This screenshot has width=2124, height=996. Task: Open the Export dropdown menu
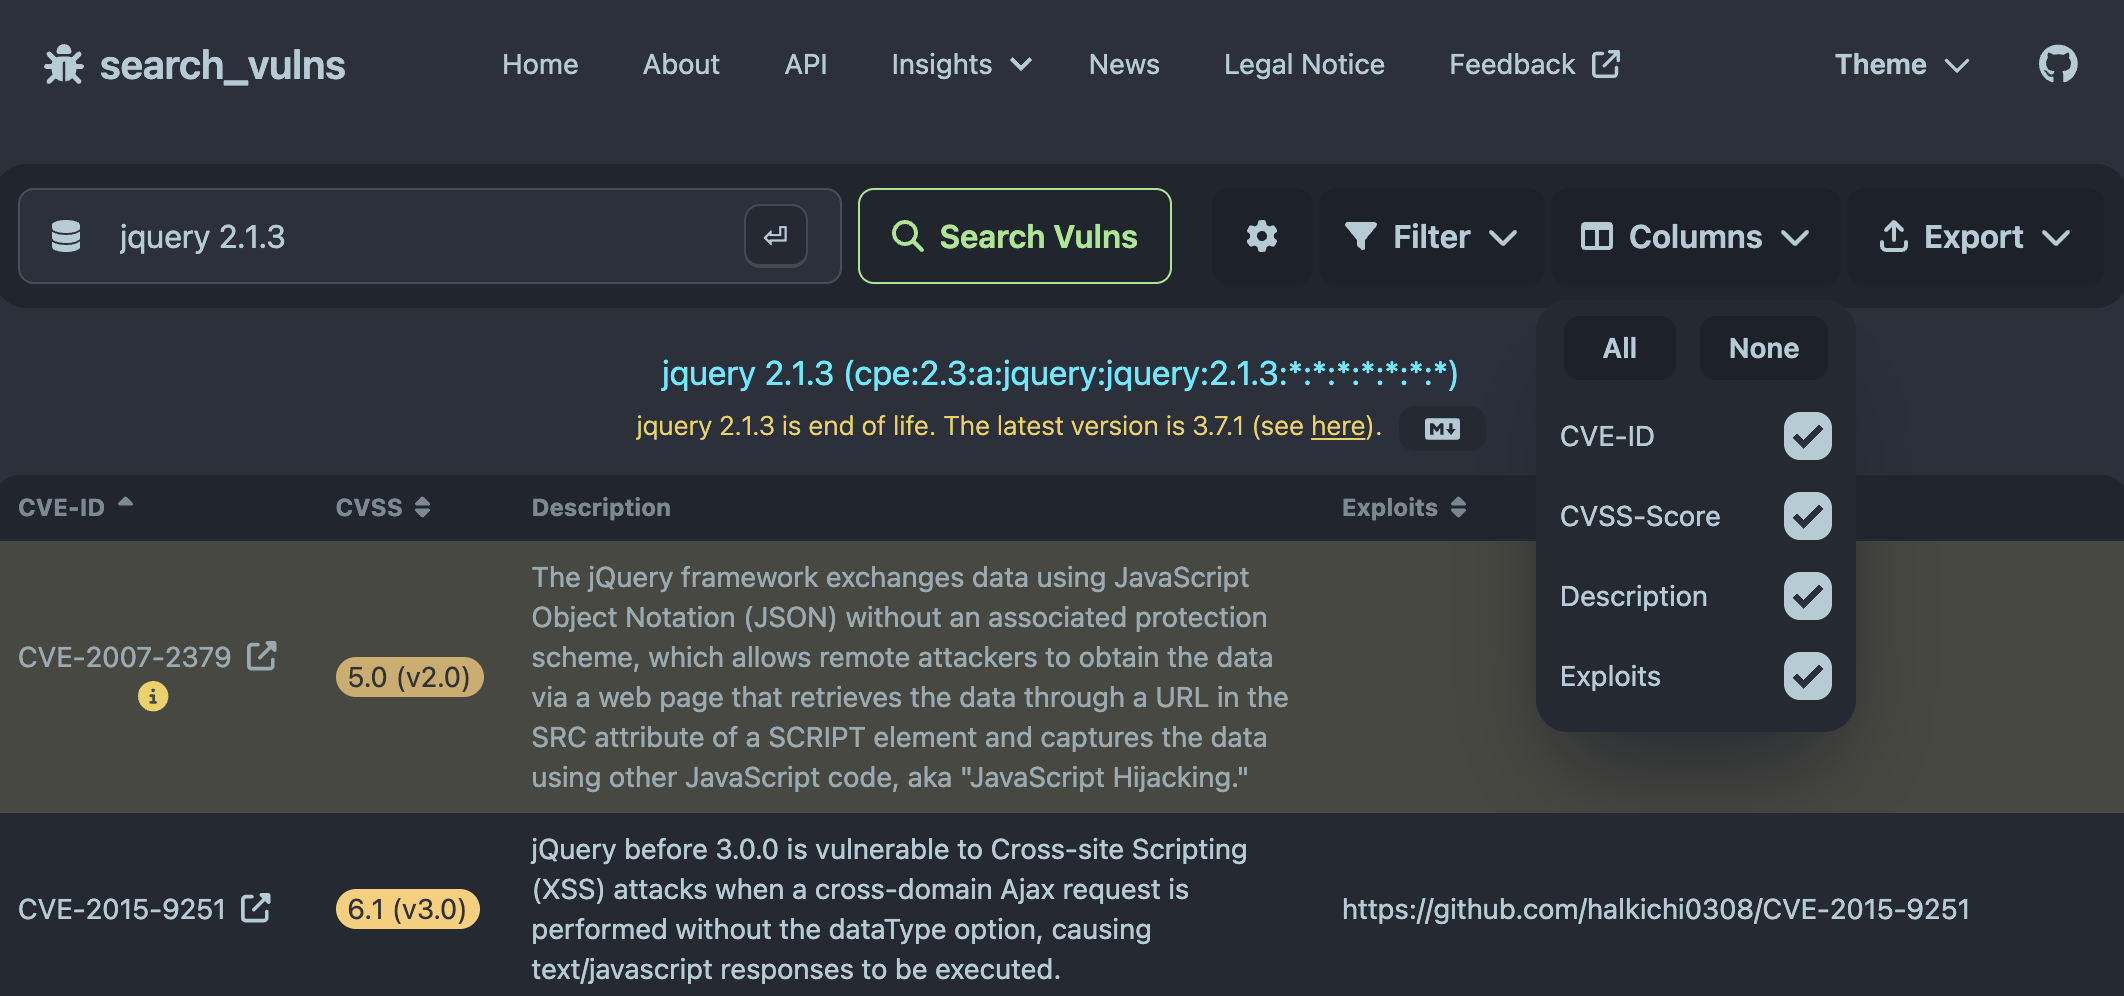(1975, 237)
